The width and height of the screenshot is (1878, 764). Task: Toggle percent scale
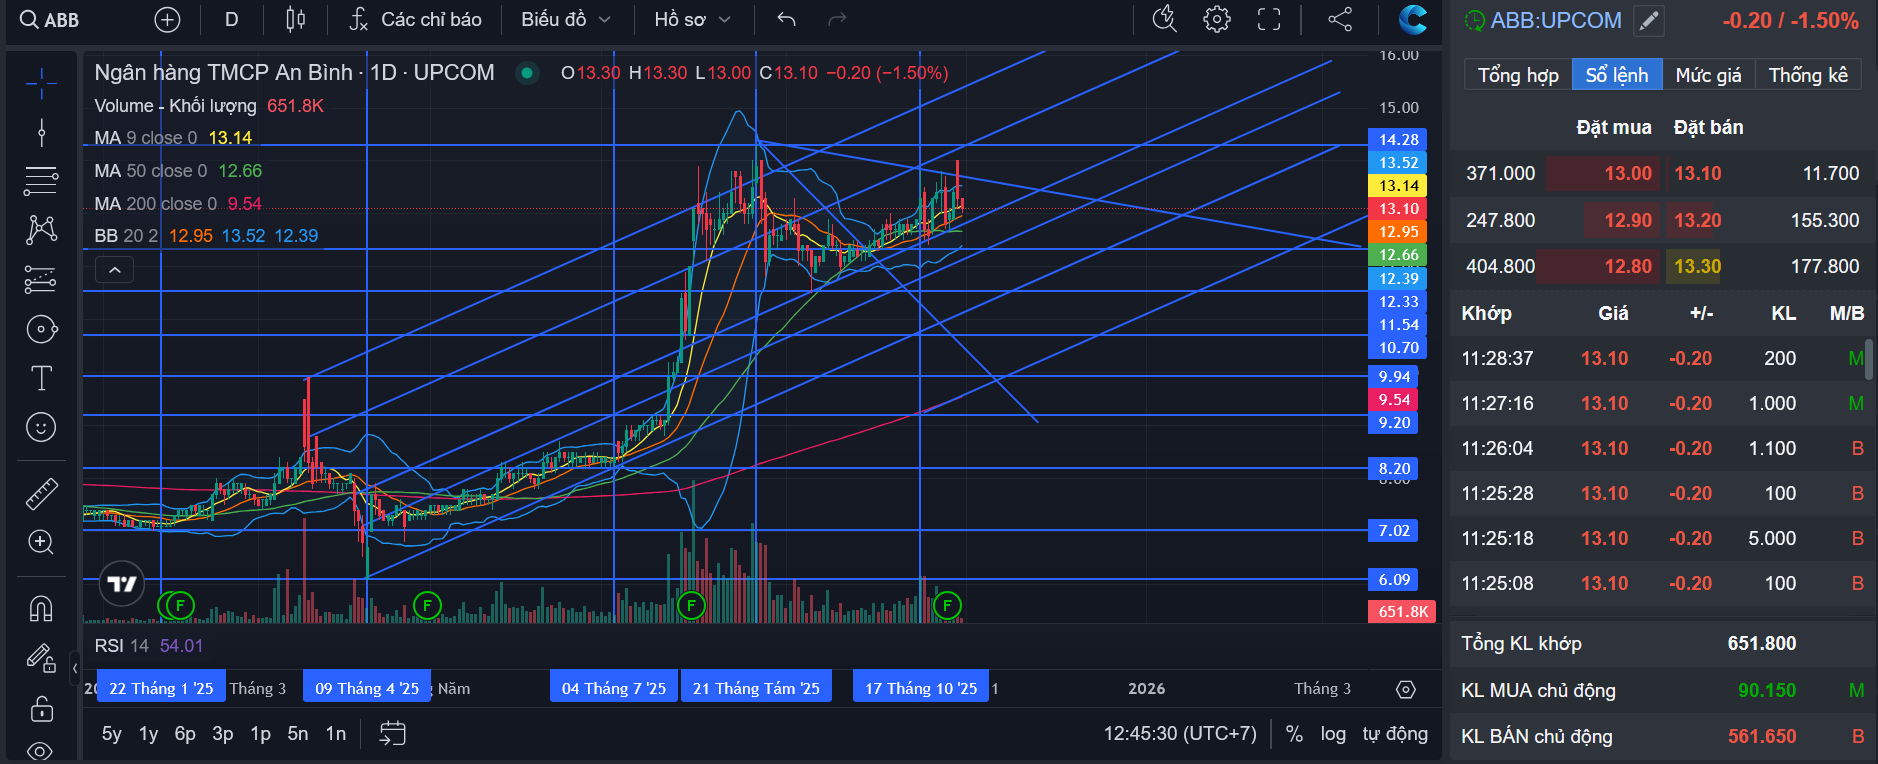click(x=1294, y=734)
